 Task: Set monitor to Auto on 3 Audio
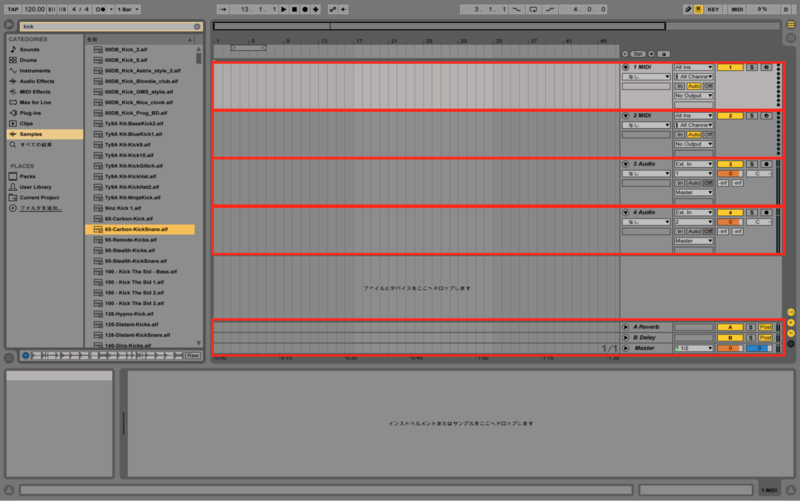click(x=693, y=183)
